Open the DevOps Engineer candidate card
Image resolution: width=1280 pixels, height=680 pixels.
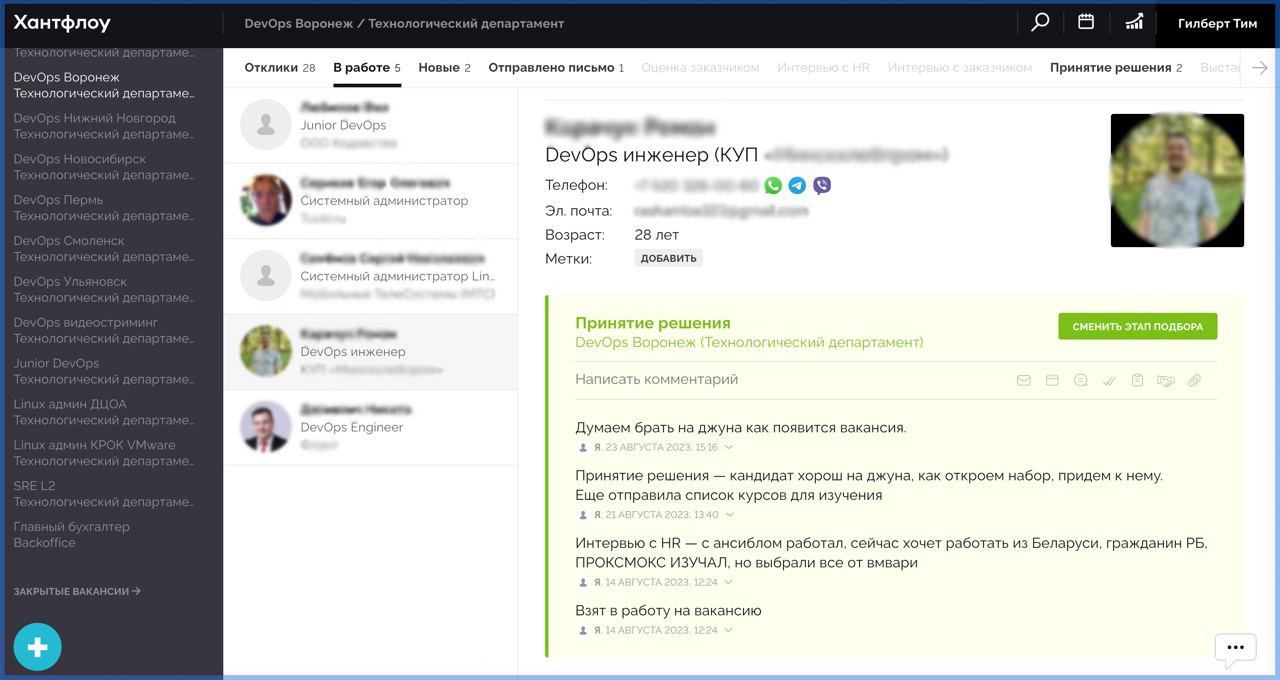(370, 427)
